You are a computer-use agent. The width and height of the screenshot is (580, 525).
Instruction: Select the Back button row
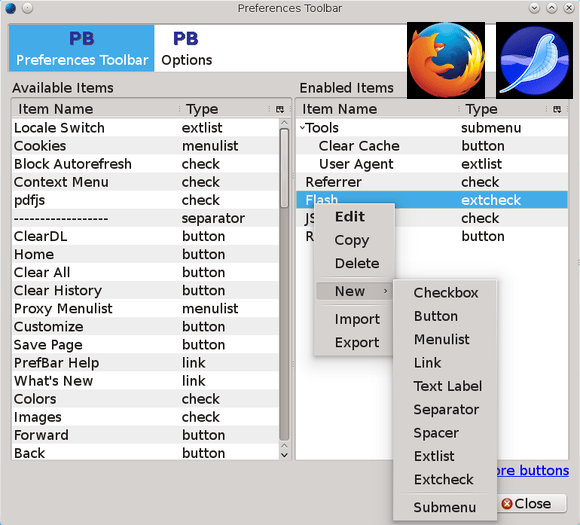pos(145,452)
